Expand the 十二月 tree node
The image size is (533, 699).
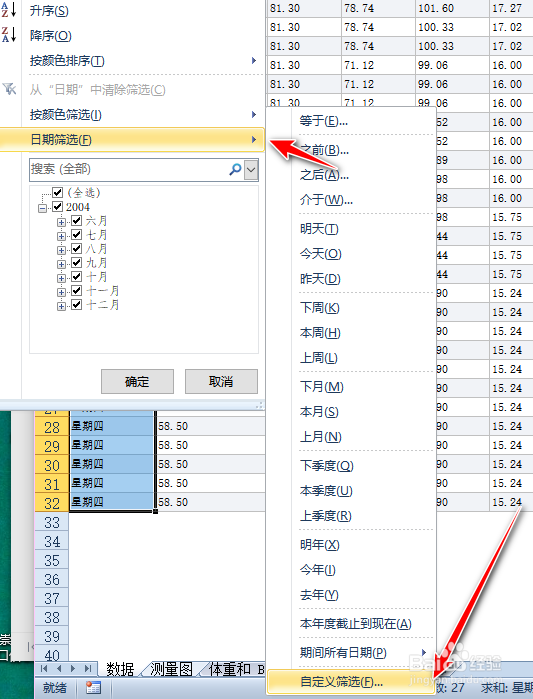62,306
